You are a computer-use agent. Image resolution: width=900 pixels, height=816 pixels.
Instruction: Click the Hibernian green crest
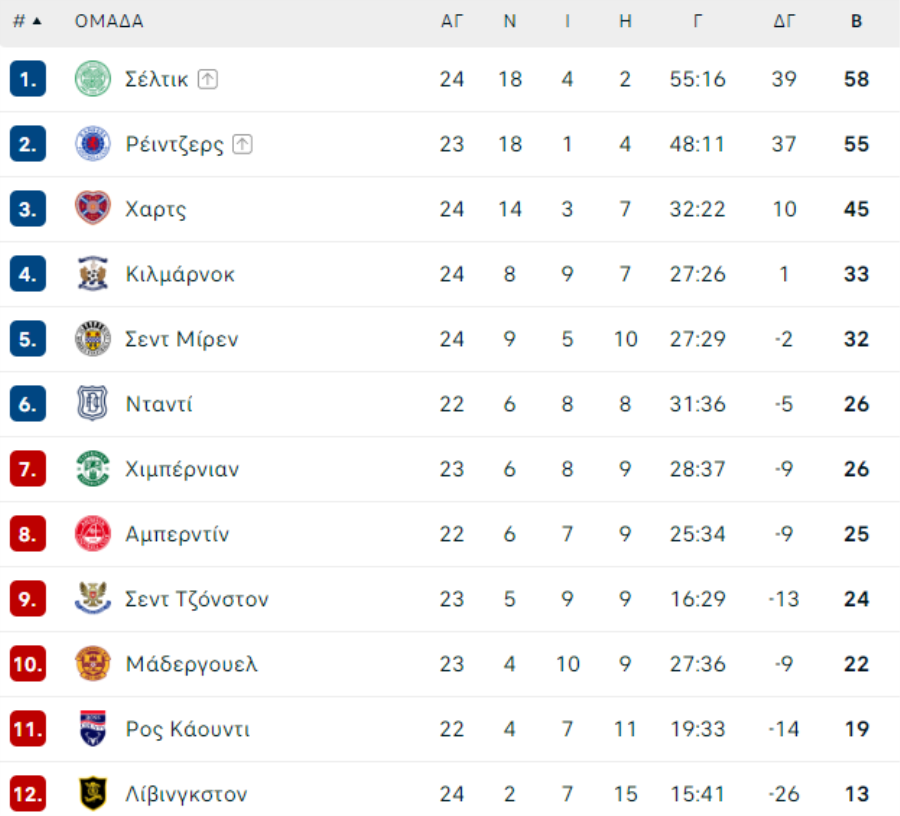tap(92, 469)
